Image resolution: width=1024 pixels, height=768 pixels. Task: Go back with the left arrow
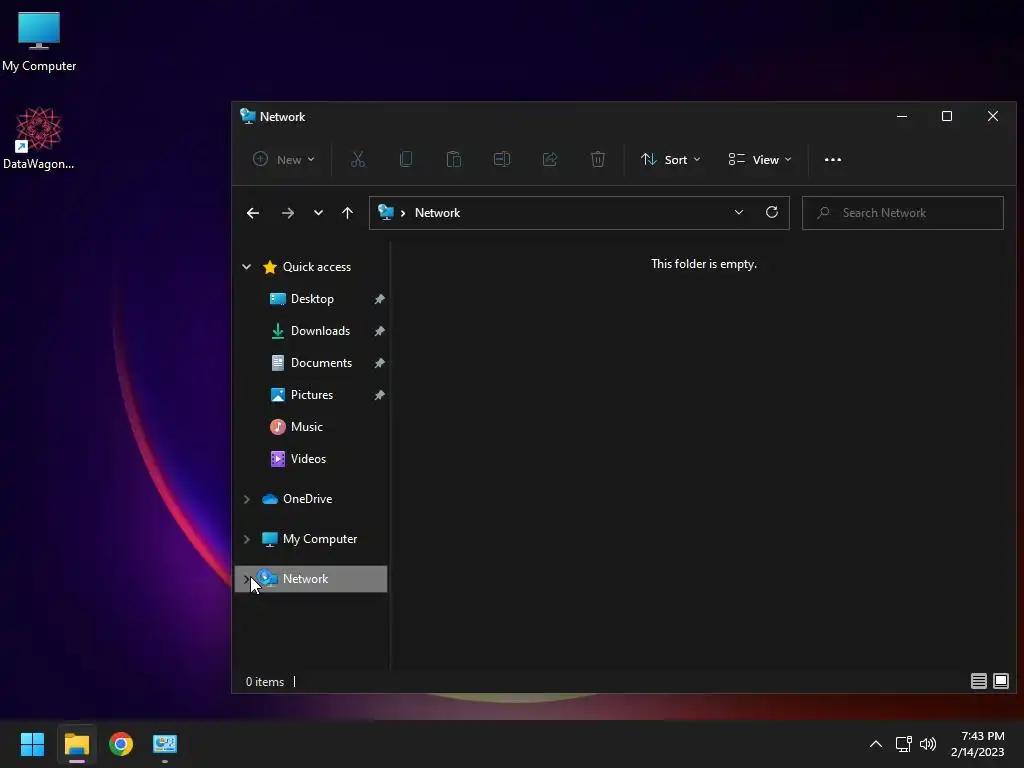point(253,213)
